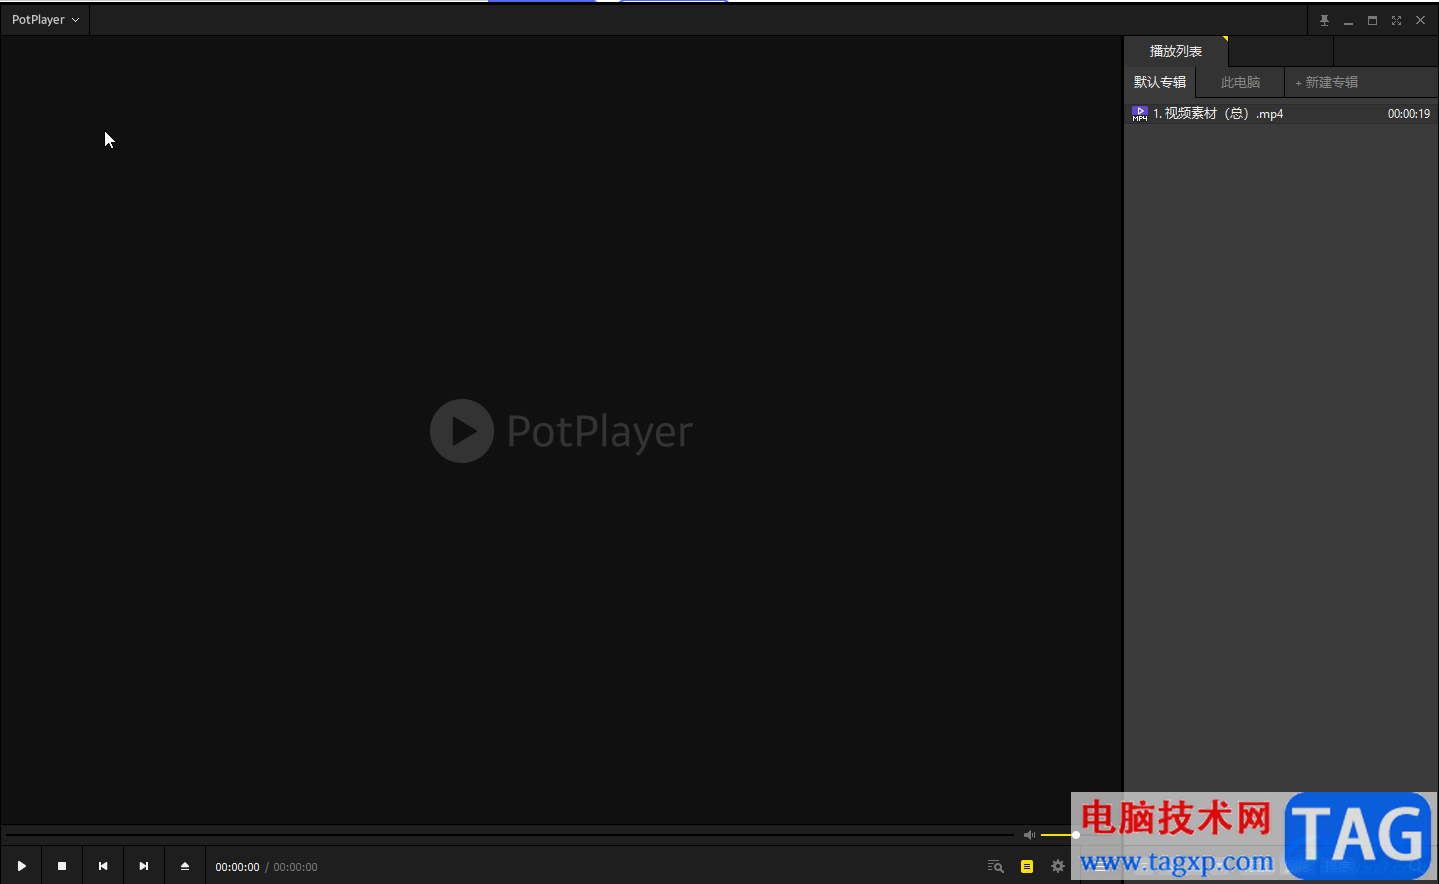
Task: Open settings with the gear icon
Action: click(1058, 867)
